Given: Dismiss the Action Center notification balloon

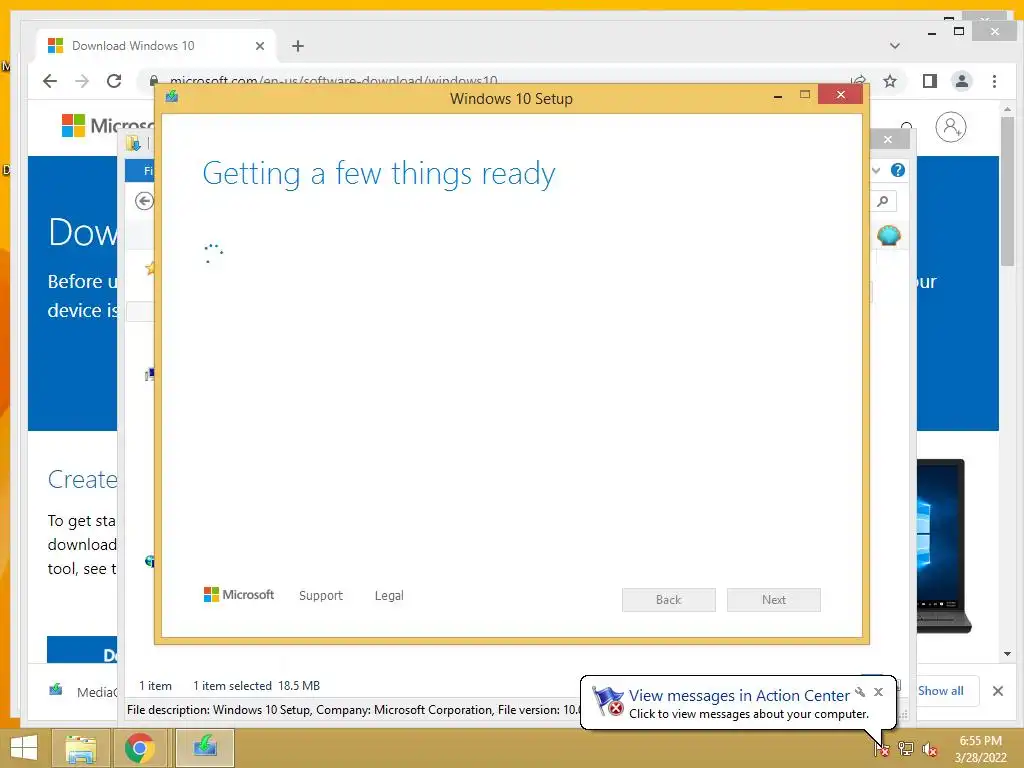Looking at the screenshot, I should click(x=878, y=692).
